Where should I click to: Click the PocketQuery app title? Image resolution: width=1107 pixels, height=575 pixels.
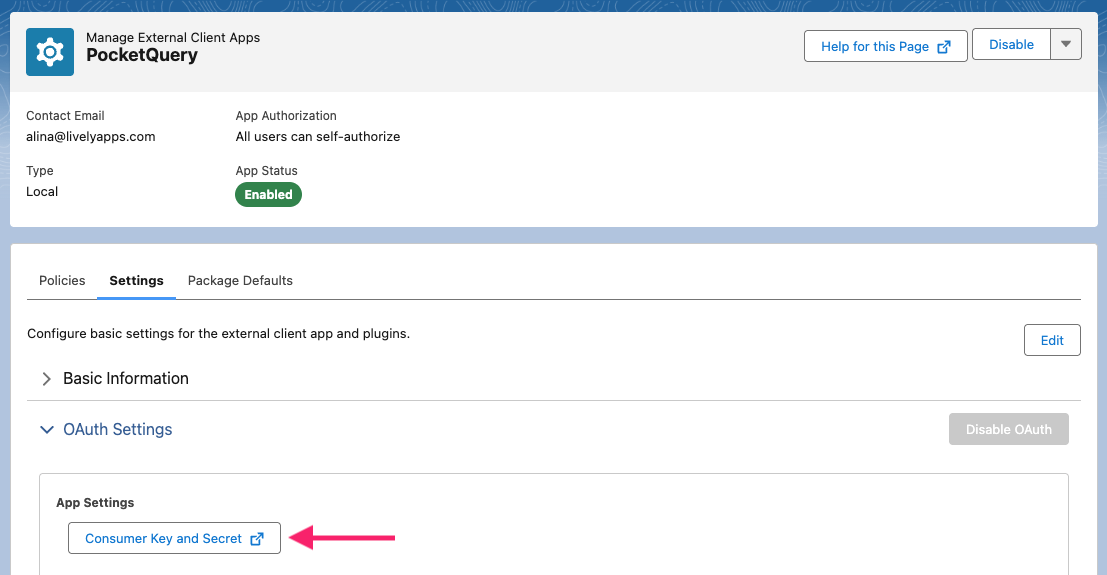click(142, 55)
